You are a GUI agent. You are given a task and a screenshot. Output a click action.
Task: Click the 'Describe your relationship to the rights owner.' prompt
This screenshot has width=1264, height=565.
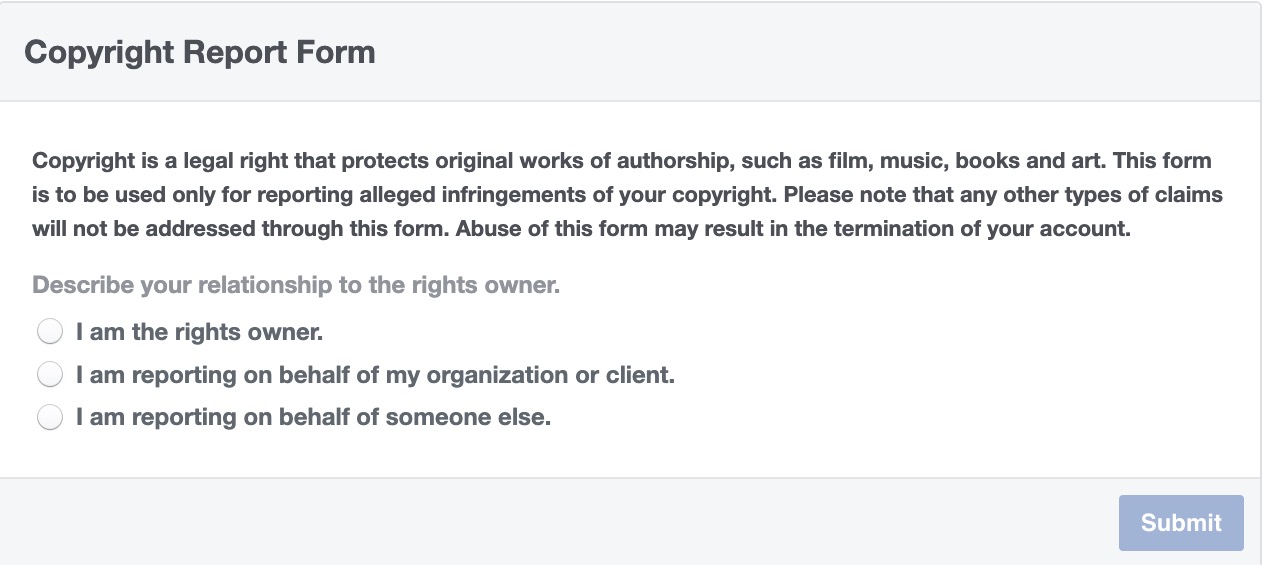(x=296, y=285)
